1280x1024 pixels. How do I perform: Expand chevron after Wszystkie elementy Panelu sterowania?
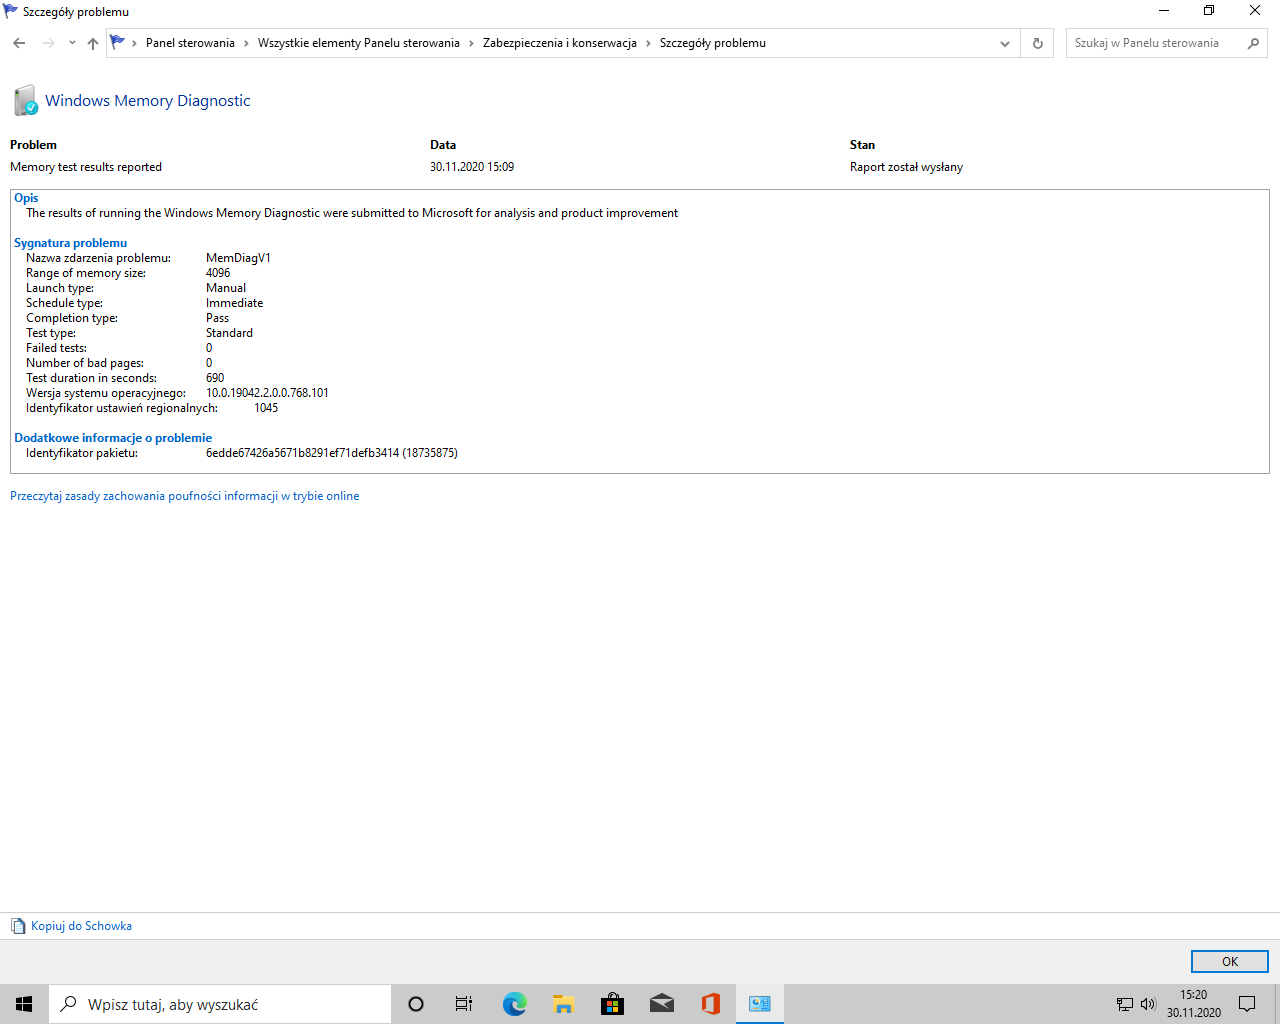472,43
